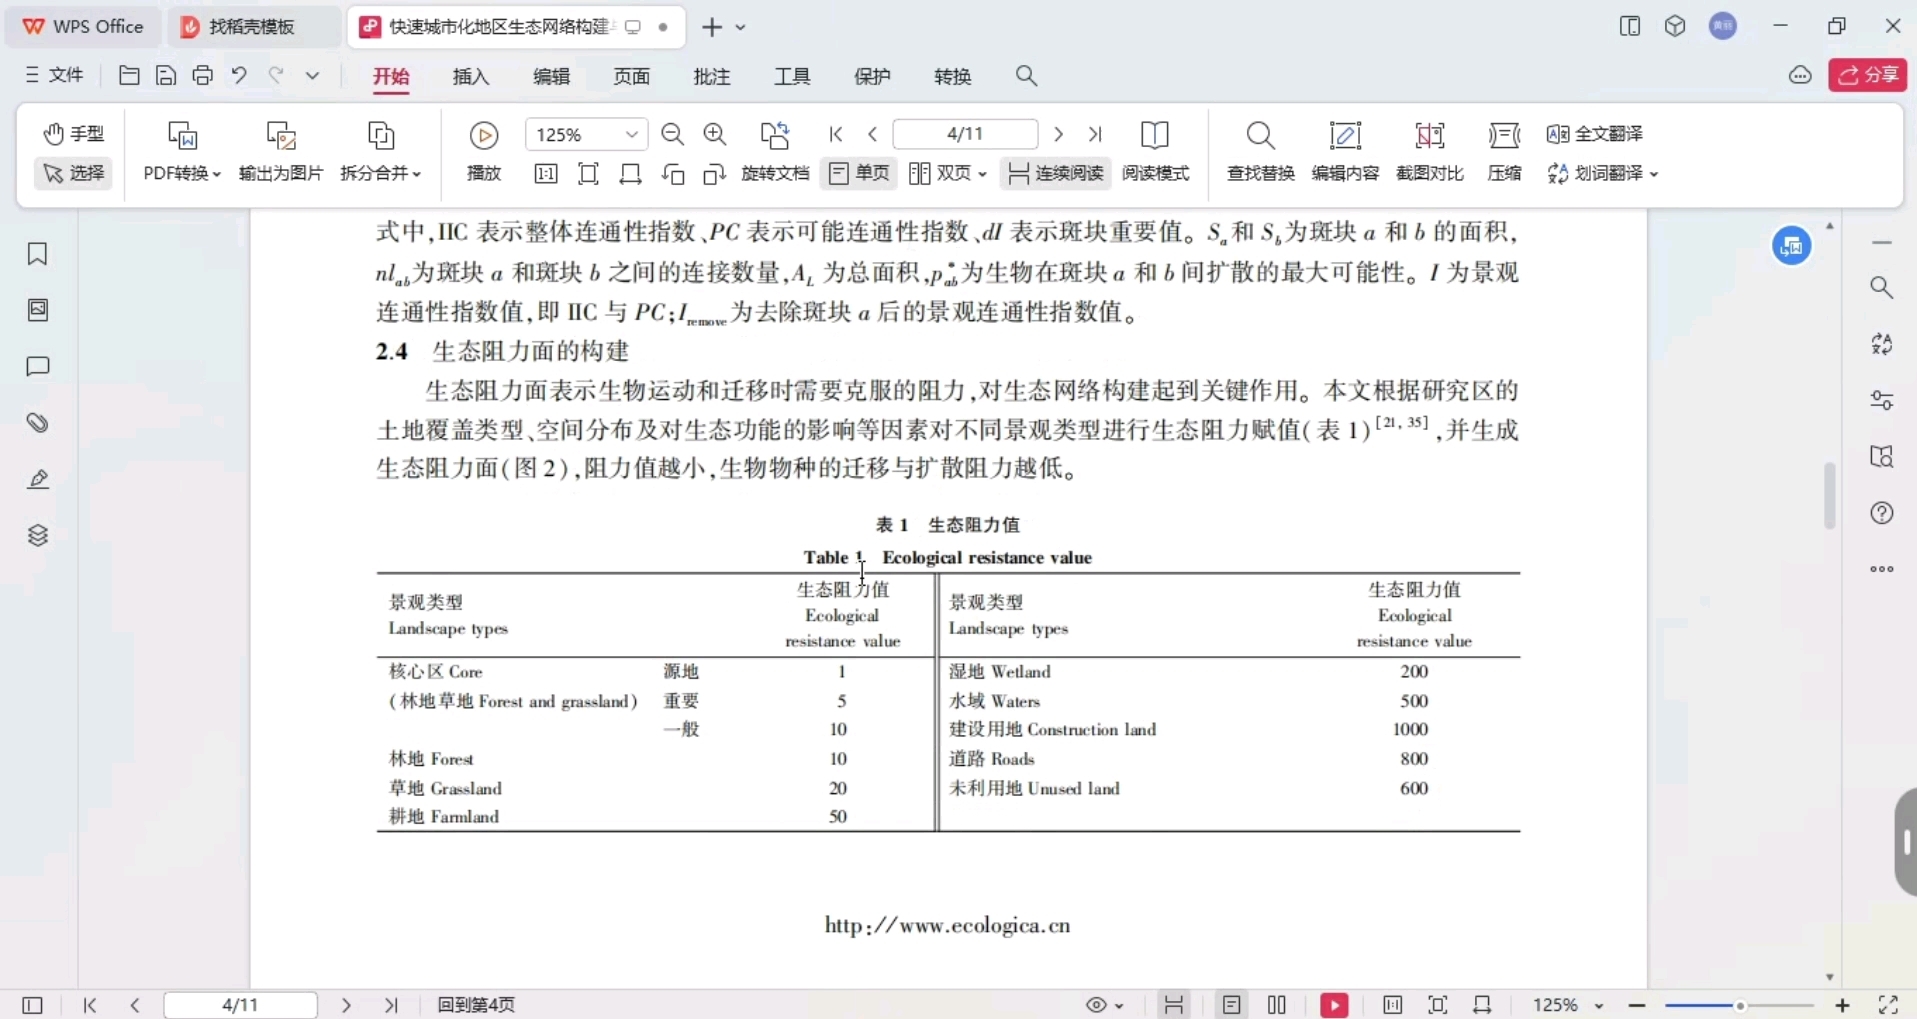Click 压缩 compress tool
The height and width of the screenshot is (1019, 1917).
pyautogui.click(x=1504, y=152)
